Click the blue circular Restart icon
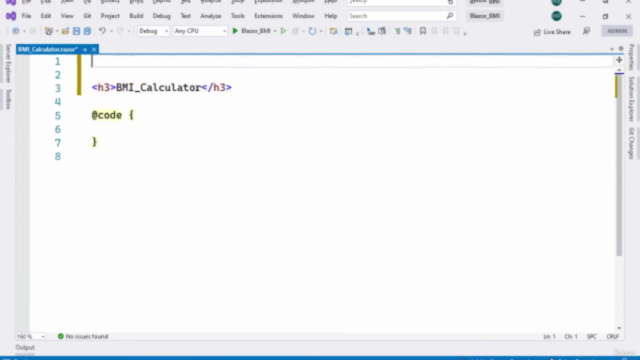This screenshot has width=640, height=360. 312,31
